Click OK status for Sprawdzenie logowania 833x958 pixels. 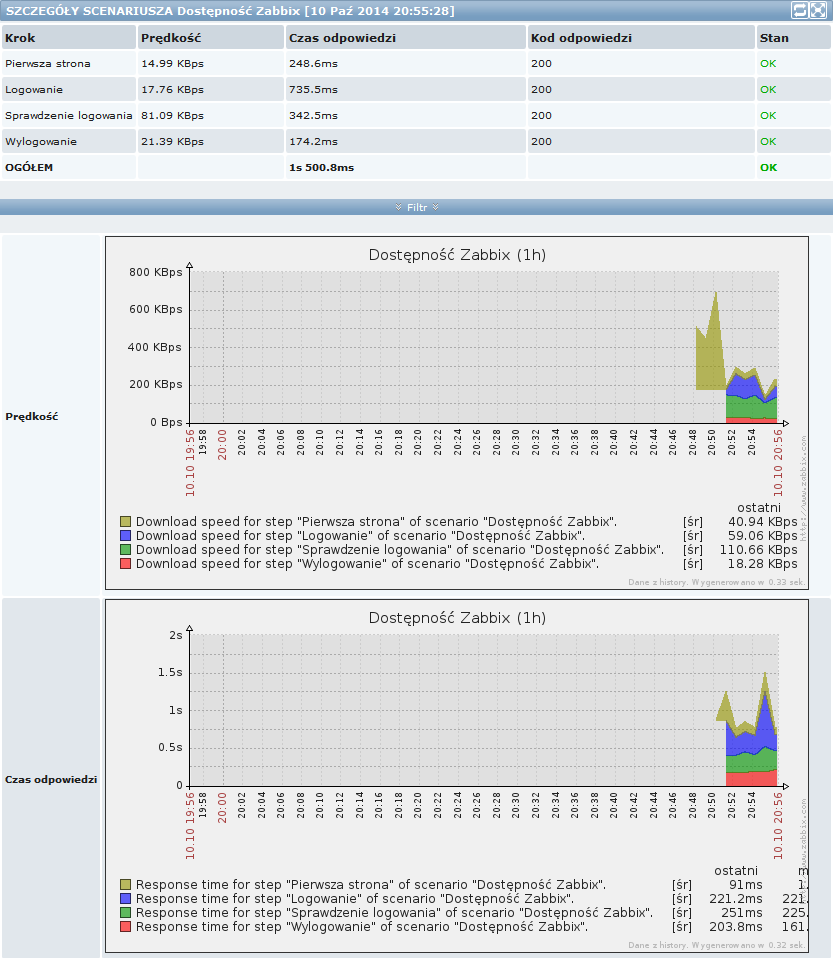[x=768, y=115]
